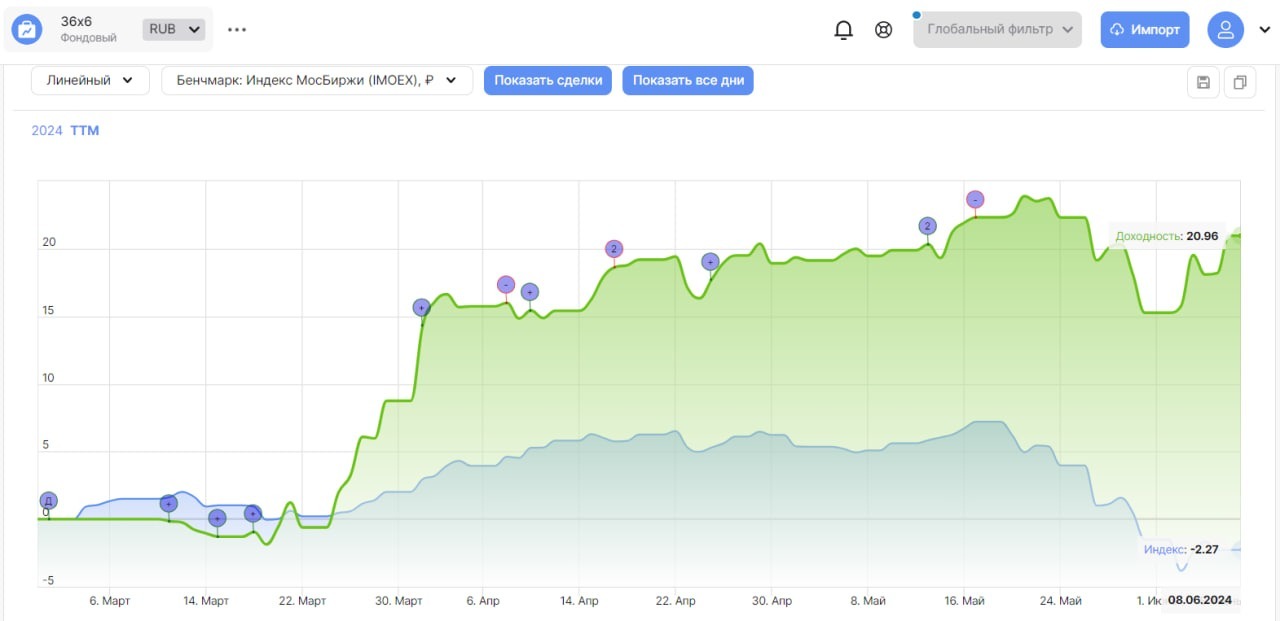
Task: Click the Импорт button
Action: click(x=1146, y=29)
